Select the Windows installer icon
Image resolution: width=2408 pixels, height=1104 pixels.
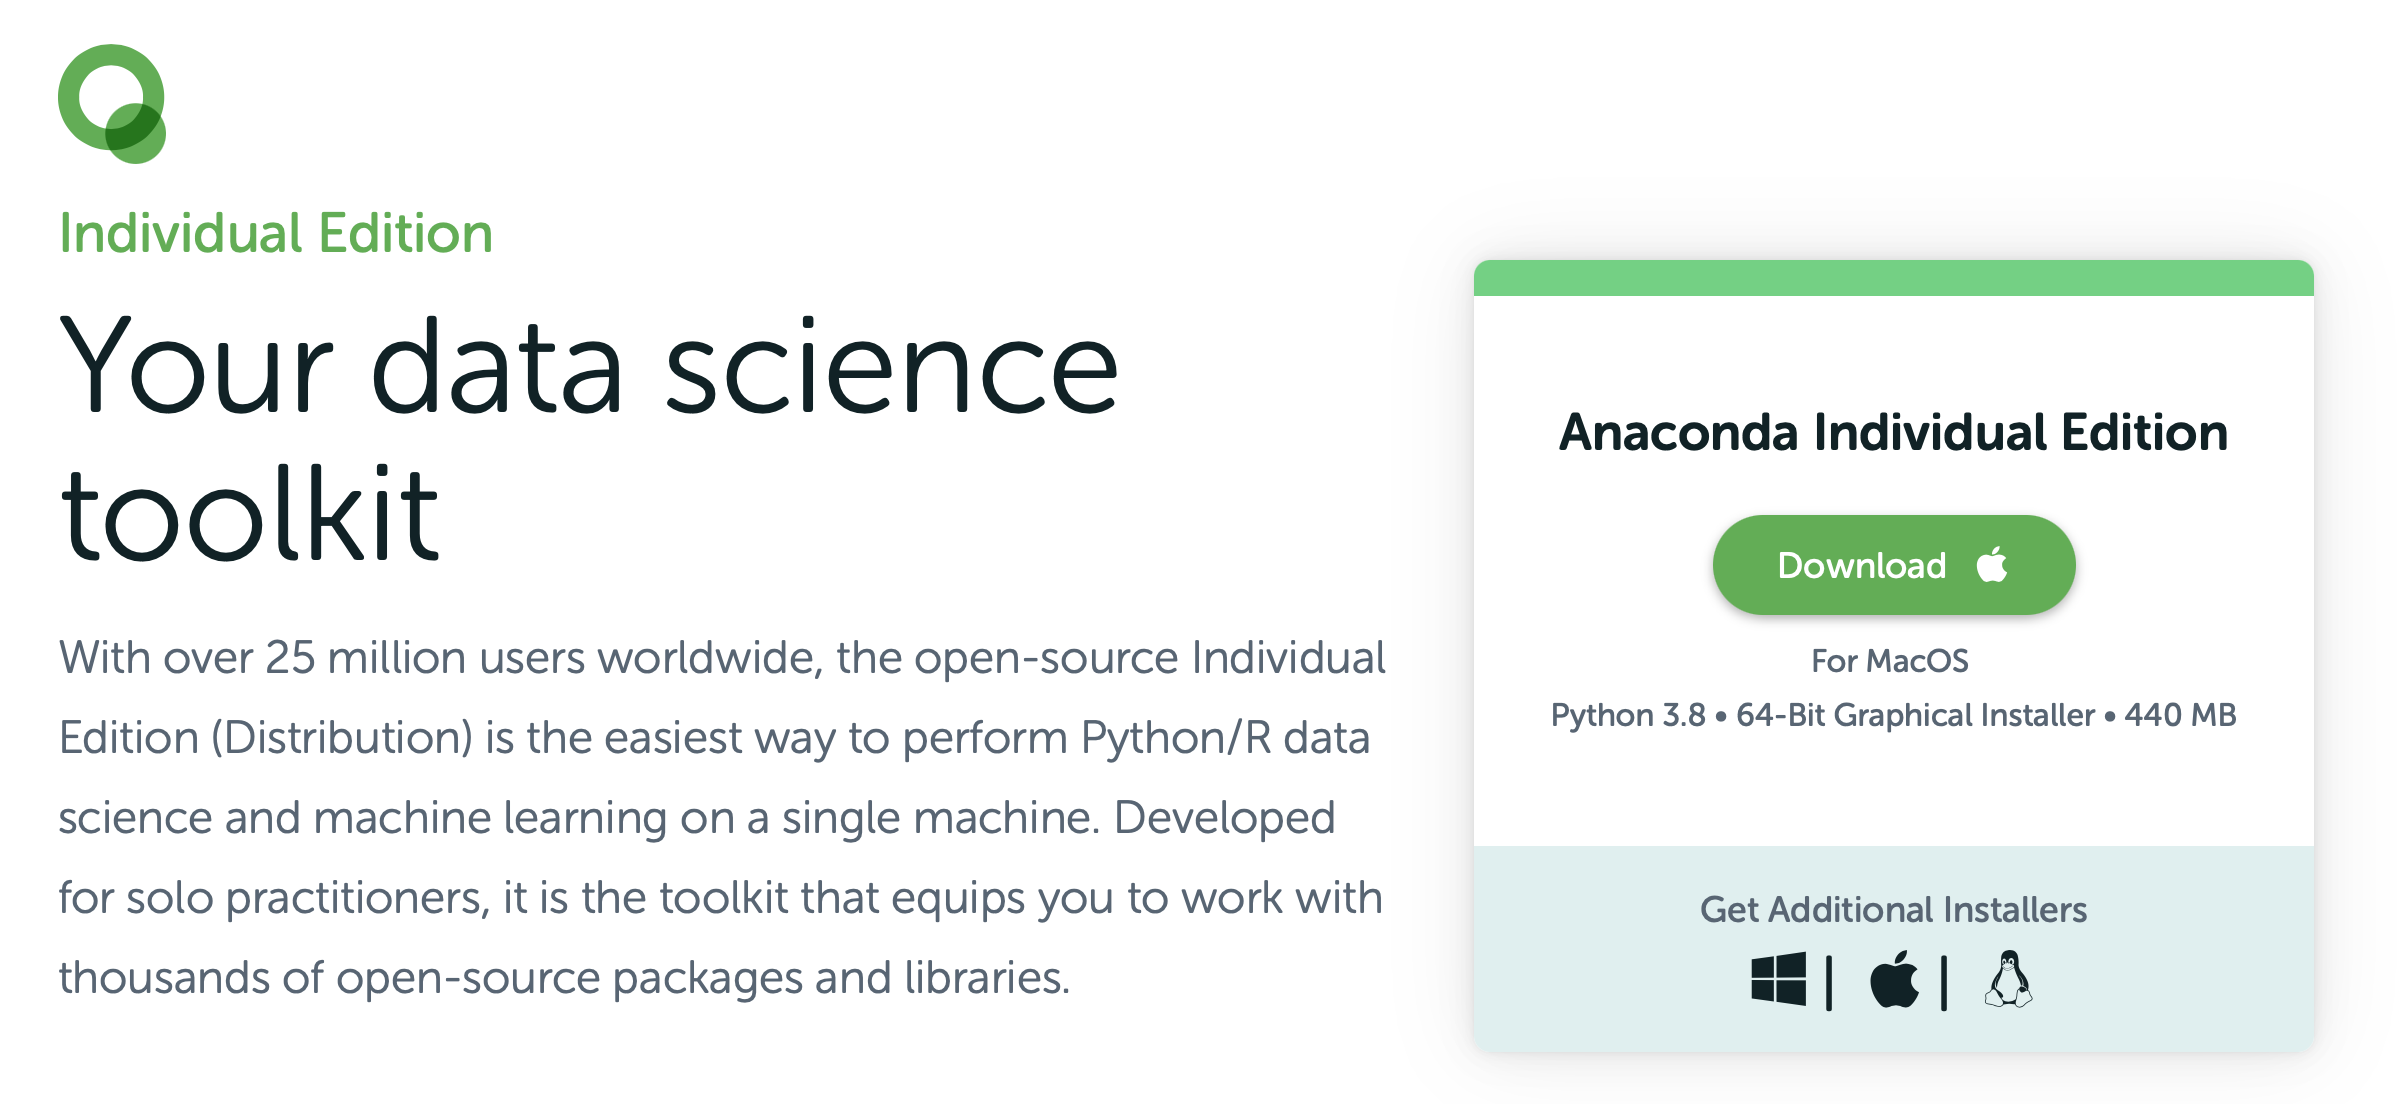[1778, 979]
